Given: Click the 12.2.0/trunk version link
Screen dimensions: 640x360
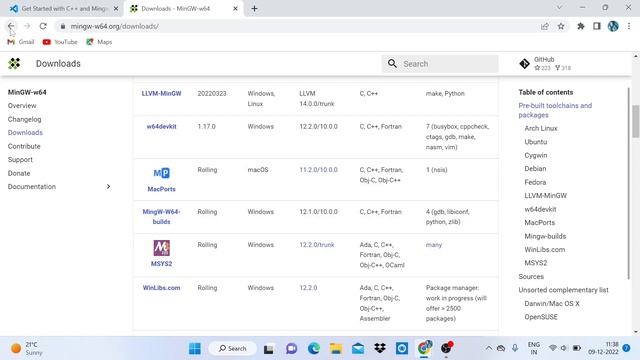Looking at the screenshot, I should 317,245.
